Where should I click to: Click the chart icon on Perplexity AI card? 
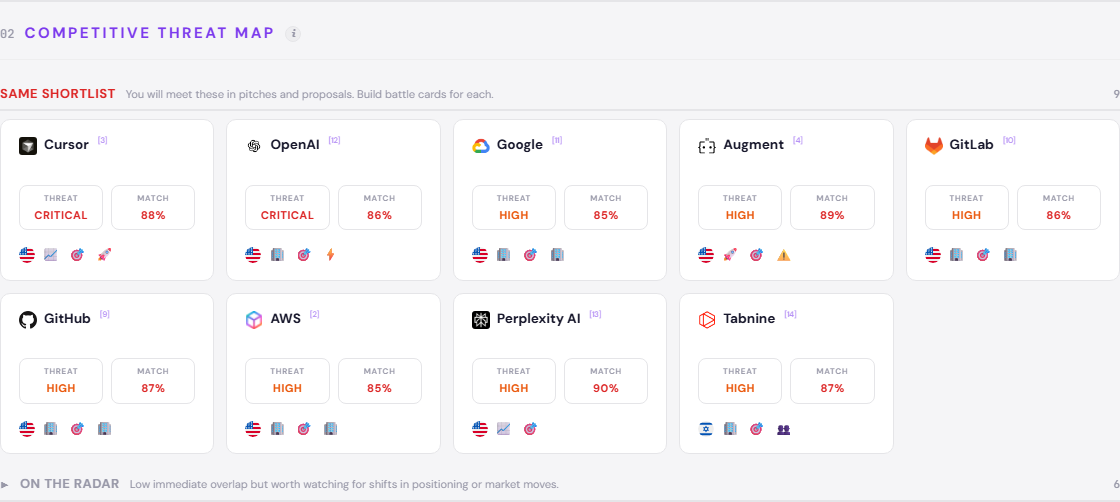(504, 429)
